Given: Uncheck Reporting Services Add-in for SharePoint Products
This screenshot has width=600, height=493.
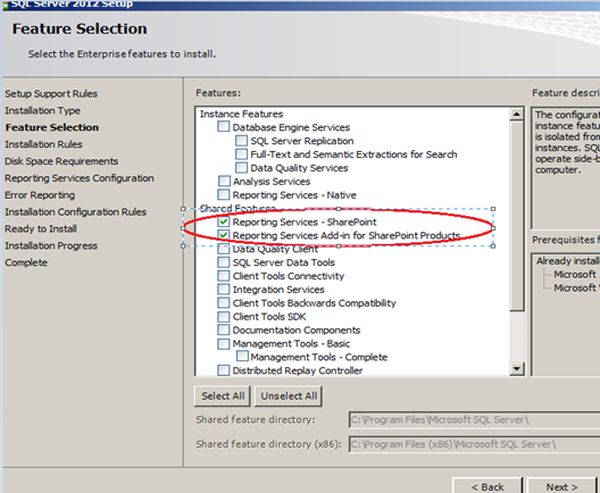Looking at the screenshot, I should (x=223, y=235).
